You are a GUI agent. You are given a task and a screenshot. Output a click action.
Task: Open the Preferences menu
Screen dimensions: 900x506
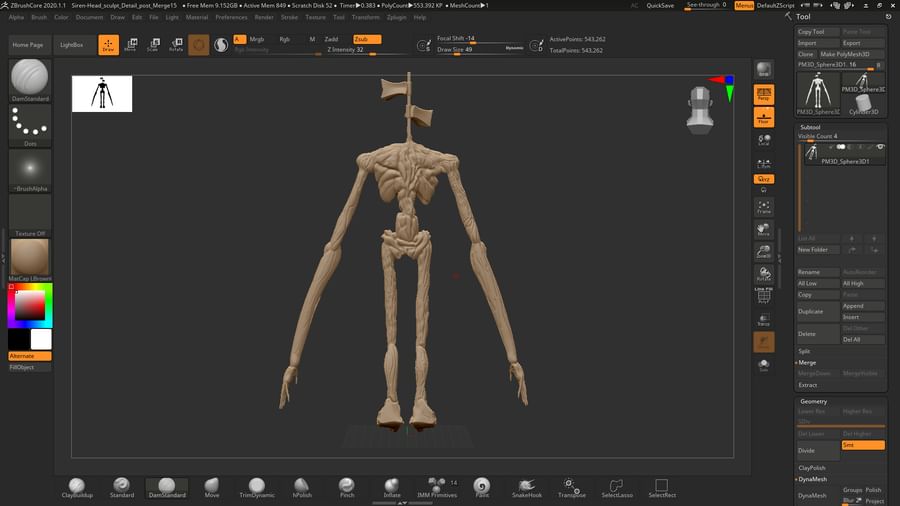tap(231, 17)
